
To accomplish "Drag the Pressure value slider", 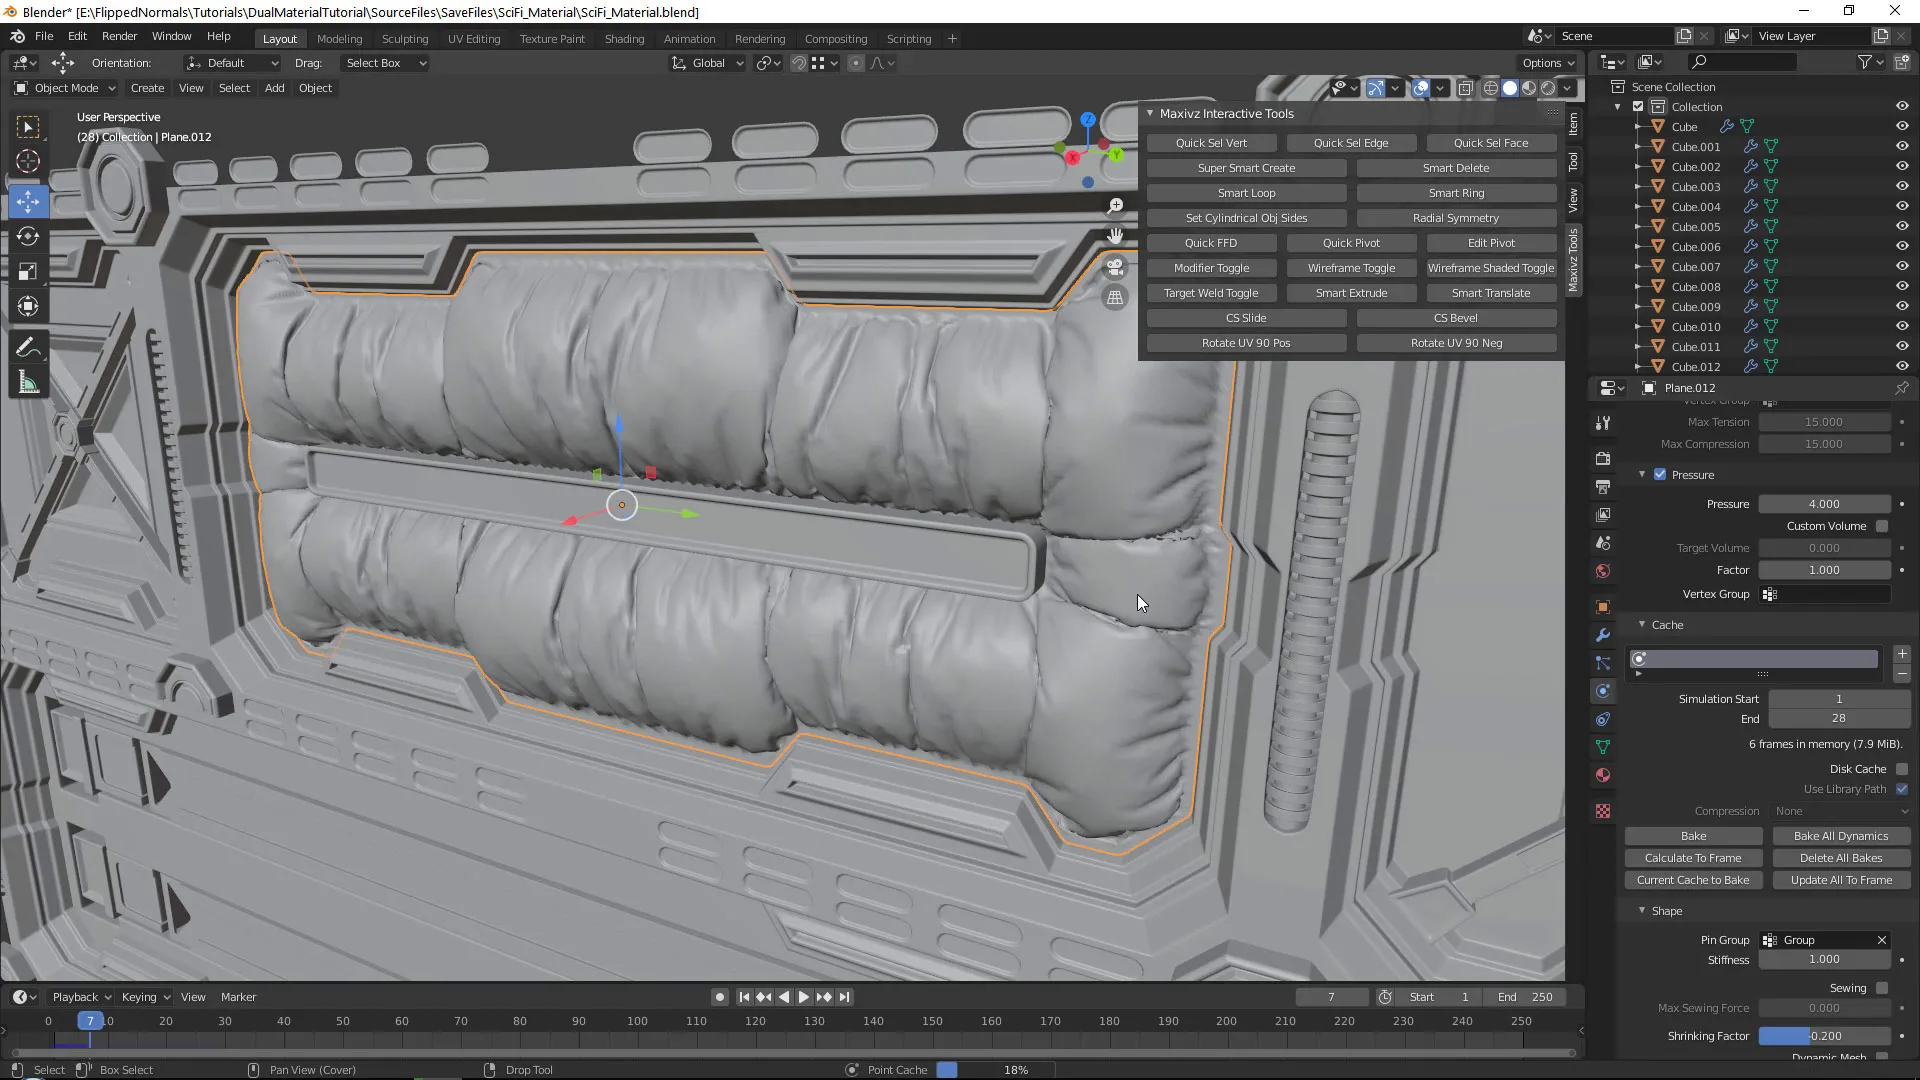I will [x=1825, y=502].
